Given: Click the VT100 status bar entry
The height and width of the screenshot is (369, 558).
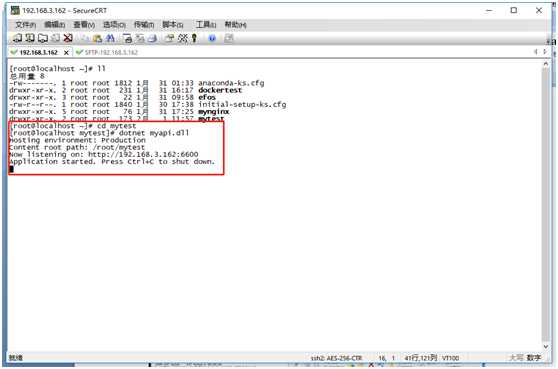Looking at the screenshot, I should (x=451, y=358).
